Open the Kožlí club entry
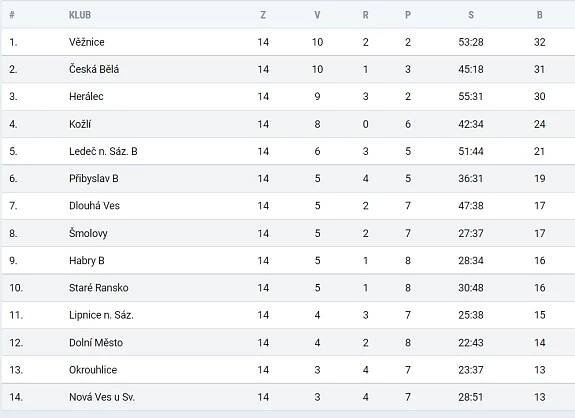Viewport: 575px width, 418px height. tap(80, 124)
